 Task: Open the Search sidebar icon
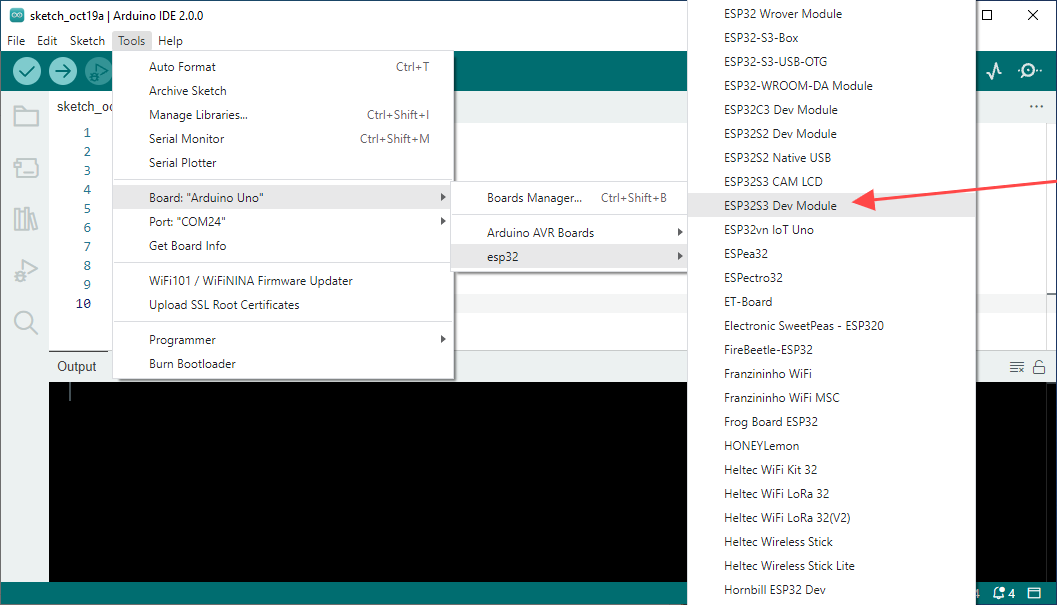26,322
